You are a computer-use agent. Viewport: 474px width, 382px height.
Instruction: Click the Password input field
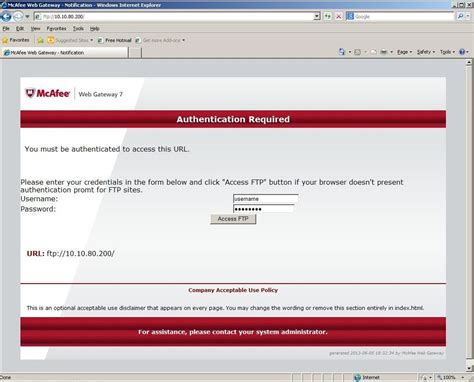(263, 209)
